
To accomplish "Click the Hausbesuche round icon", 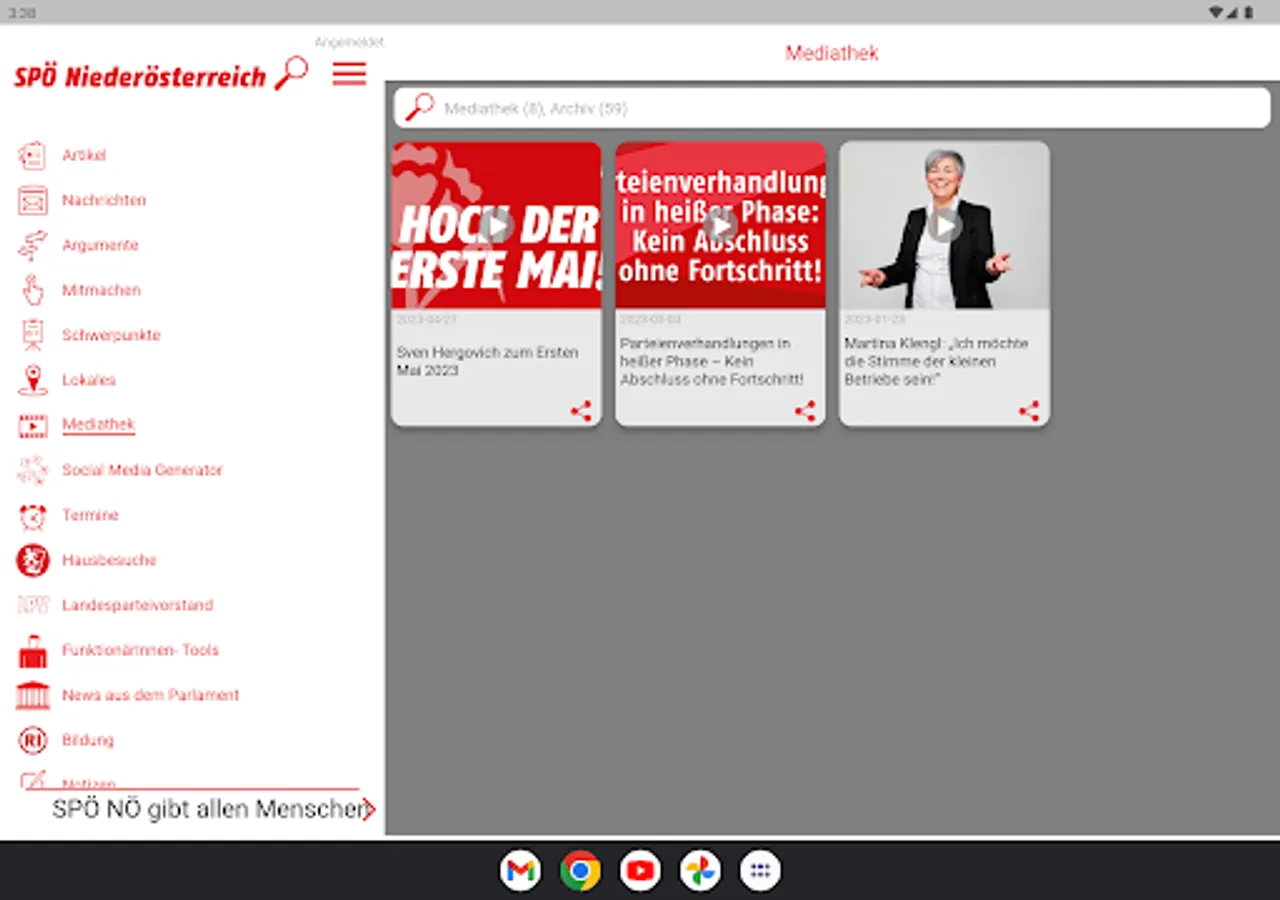I will click(32, 560).
